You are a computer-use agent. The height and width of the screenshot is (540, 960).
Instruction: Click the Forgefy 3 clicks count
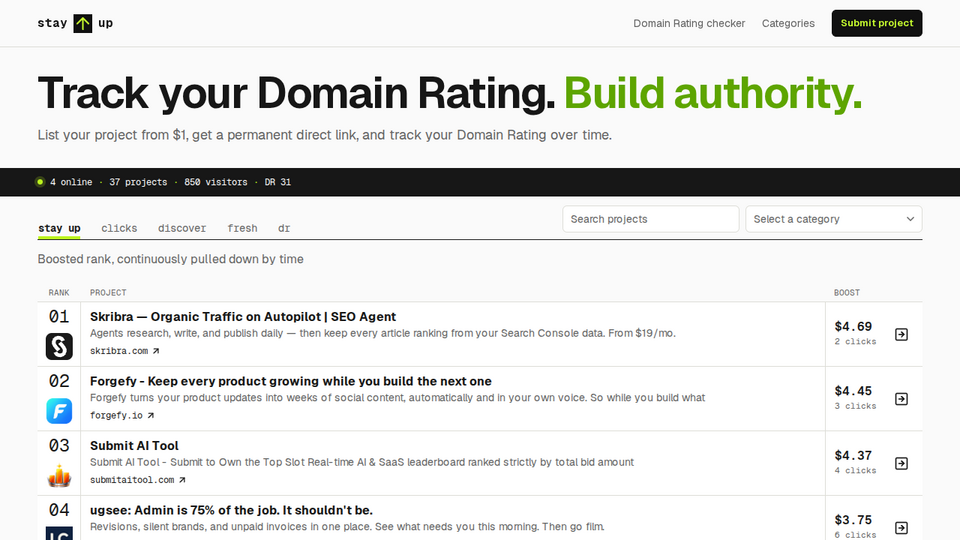(855, 406)
